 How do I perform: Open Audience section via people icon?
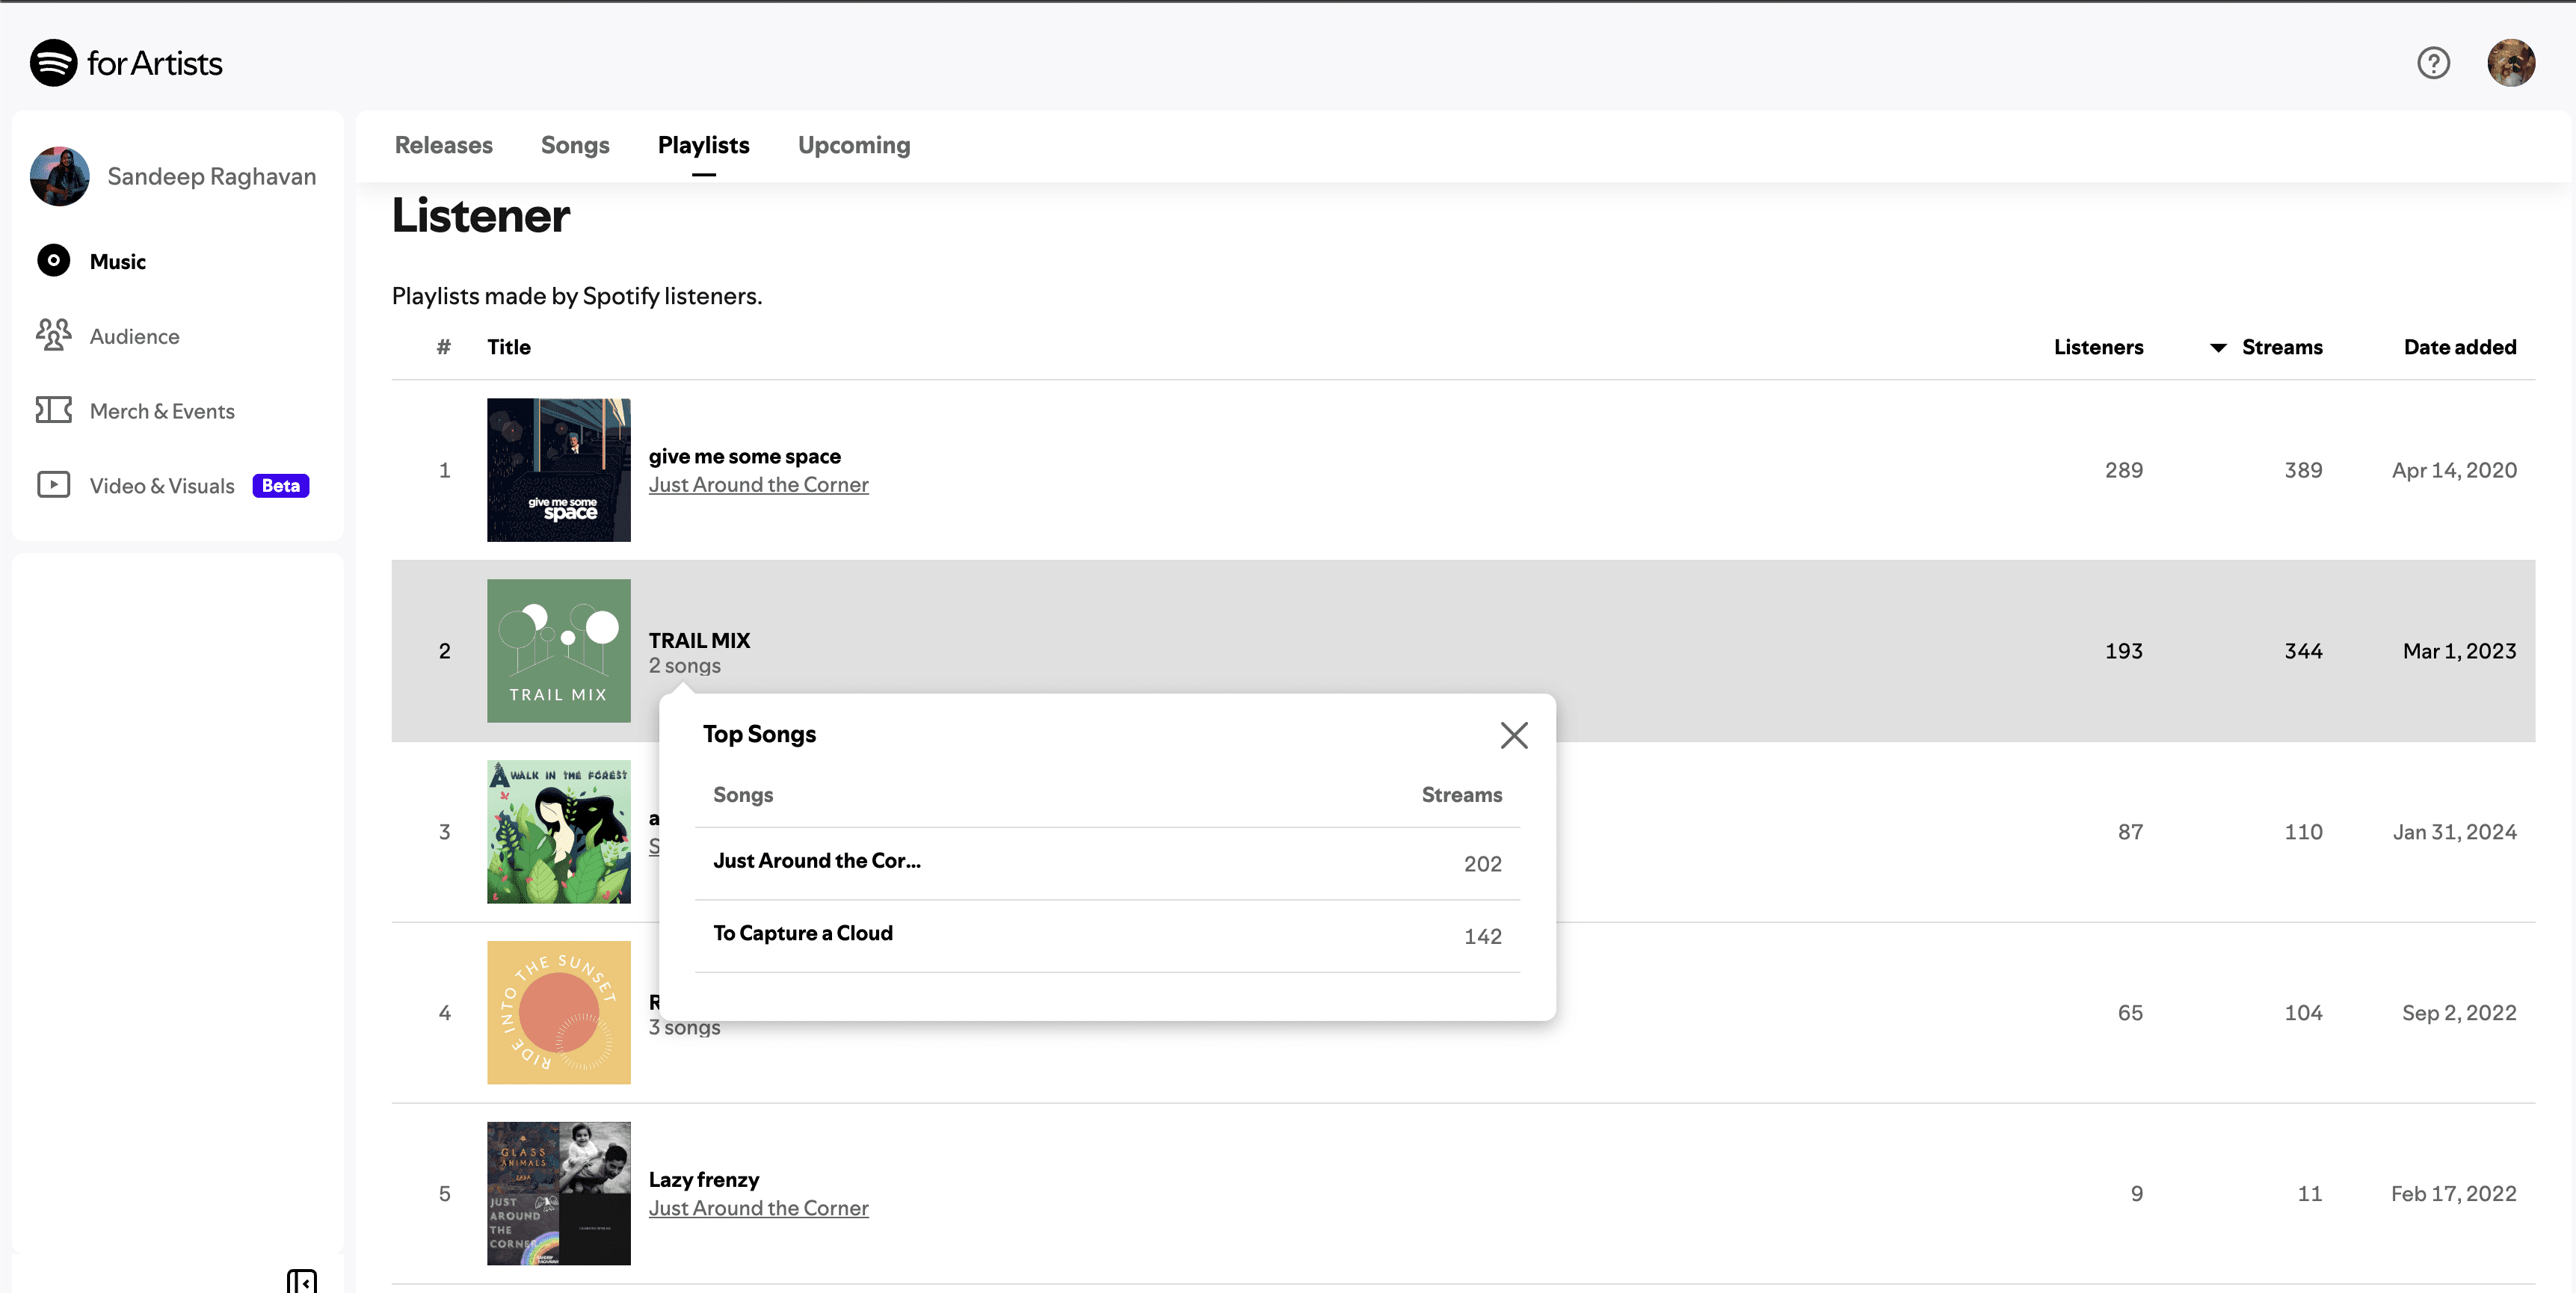pos(53,335)
